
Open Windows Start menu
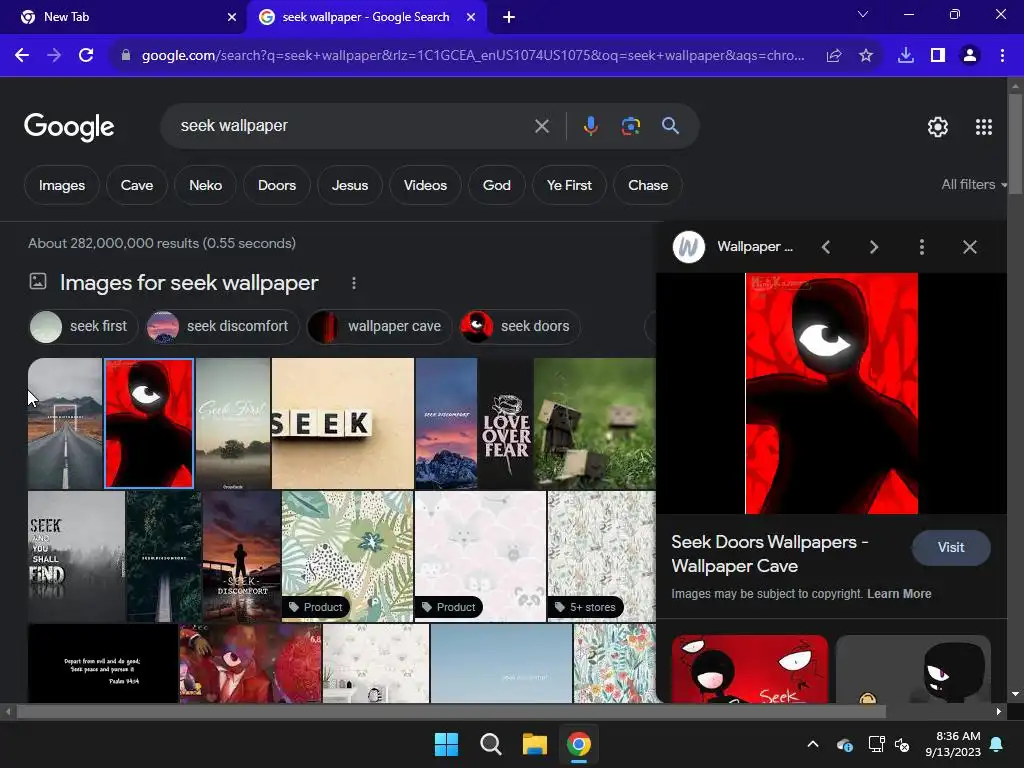(447, 744)
